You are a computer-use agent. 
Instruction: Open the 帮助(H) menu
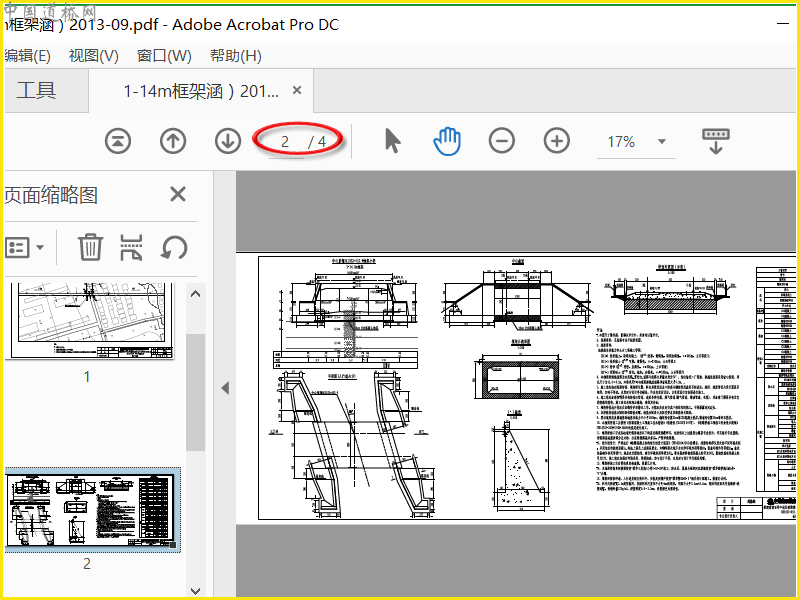pyautogui.click(x=236, y=56)
